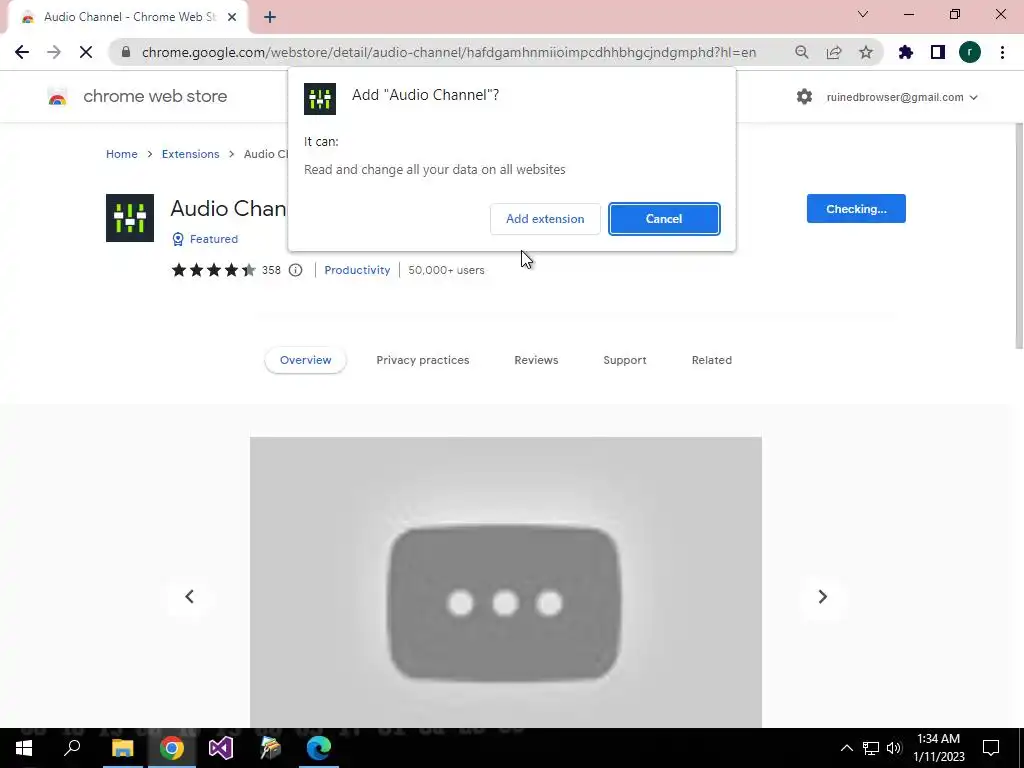Open the taskbar clock and date
Viewport: 1024px width, 768px height.
pyautogui.click(x=938, y=748)
